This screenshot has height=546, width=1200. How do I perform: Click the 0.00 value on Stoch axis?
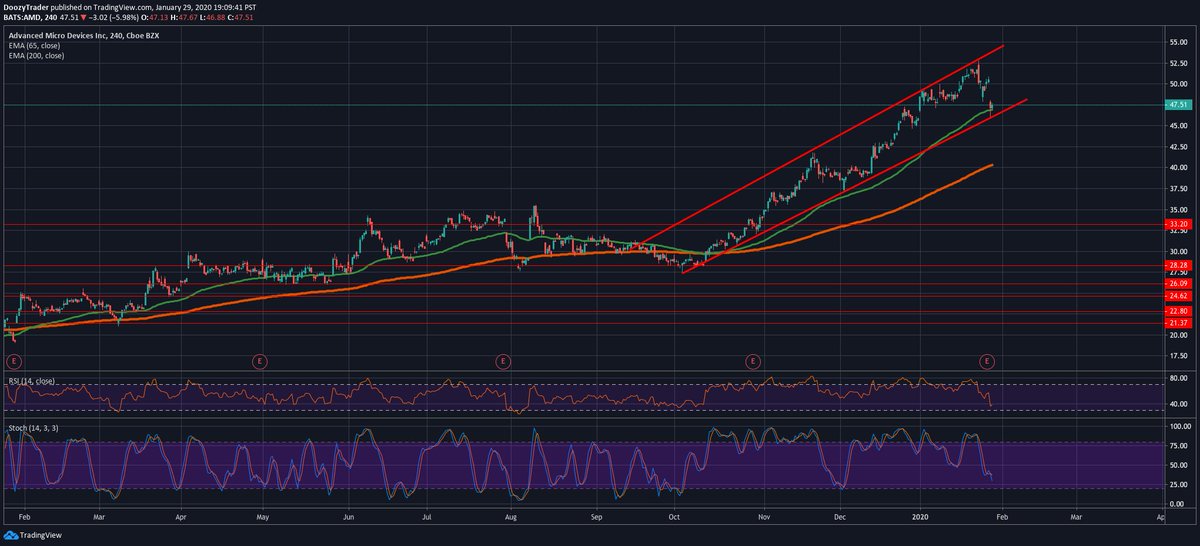coord(1179,503)
